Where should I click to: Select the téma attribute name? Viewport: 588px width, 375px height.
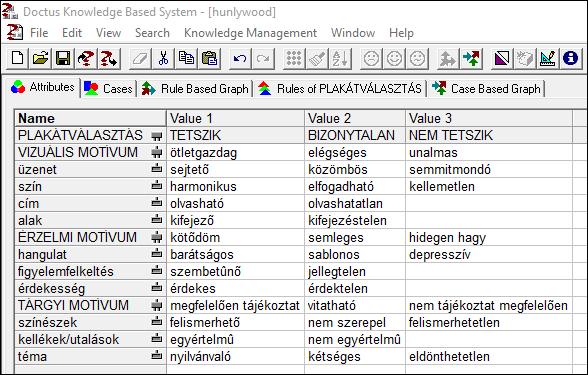click(x=32, y=356)
